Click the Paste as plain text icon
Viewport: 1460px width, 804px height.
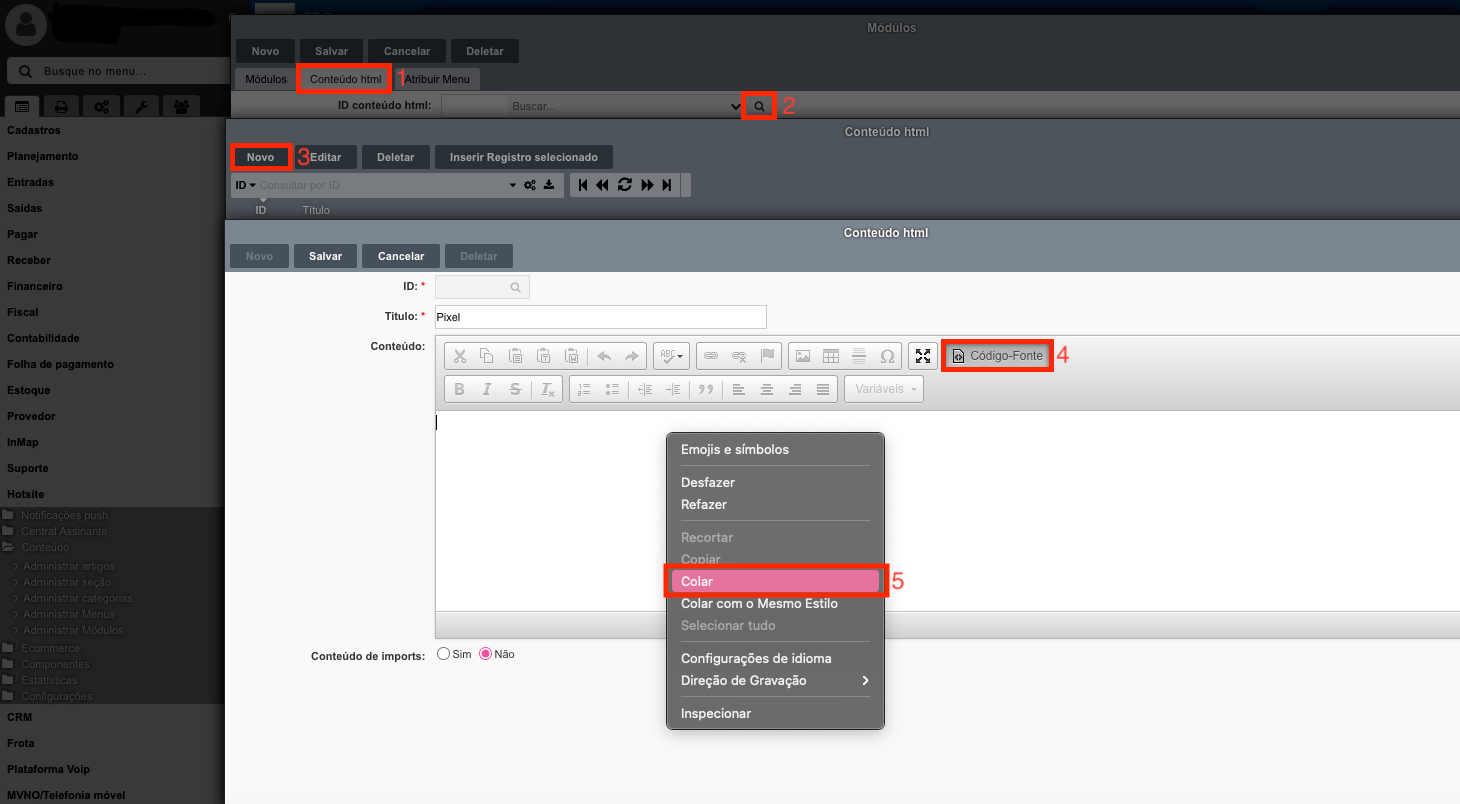(543, 356)
